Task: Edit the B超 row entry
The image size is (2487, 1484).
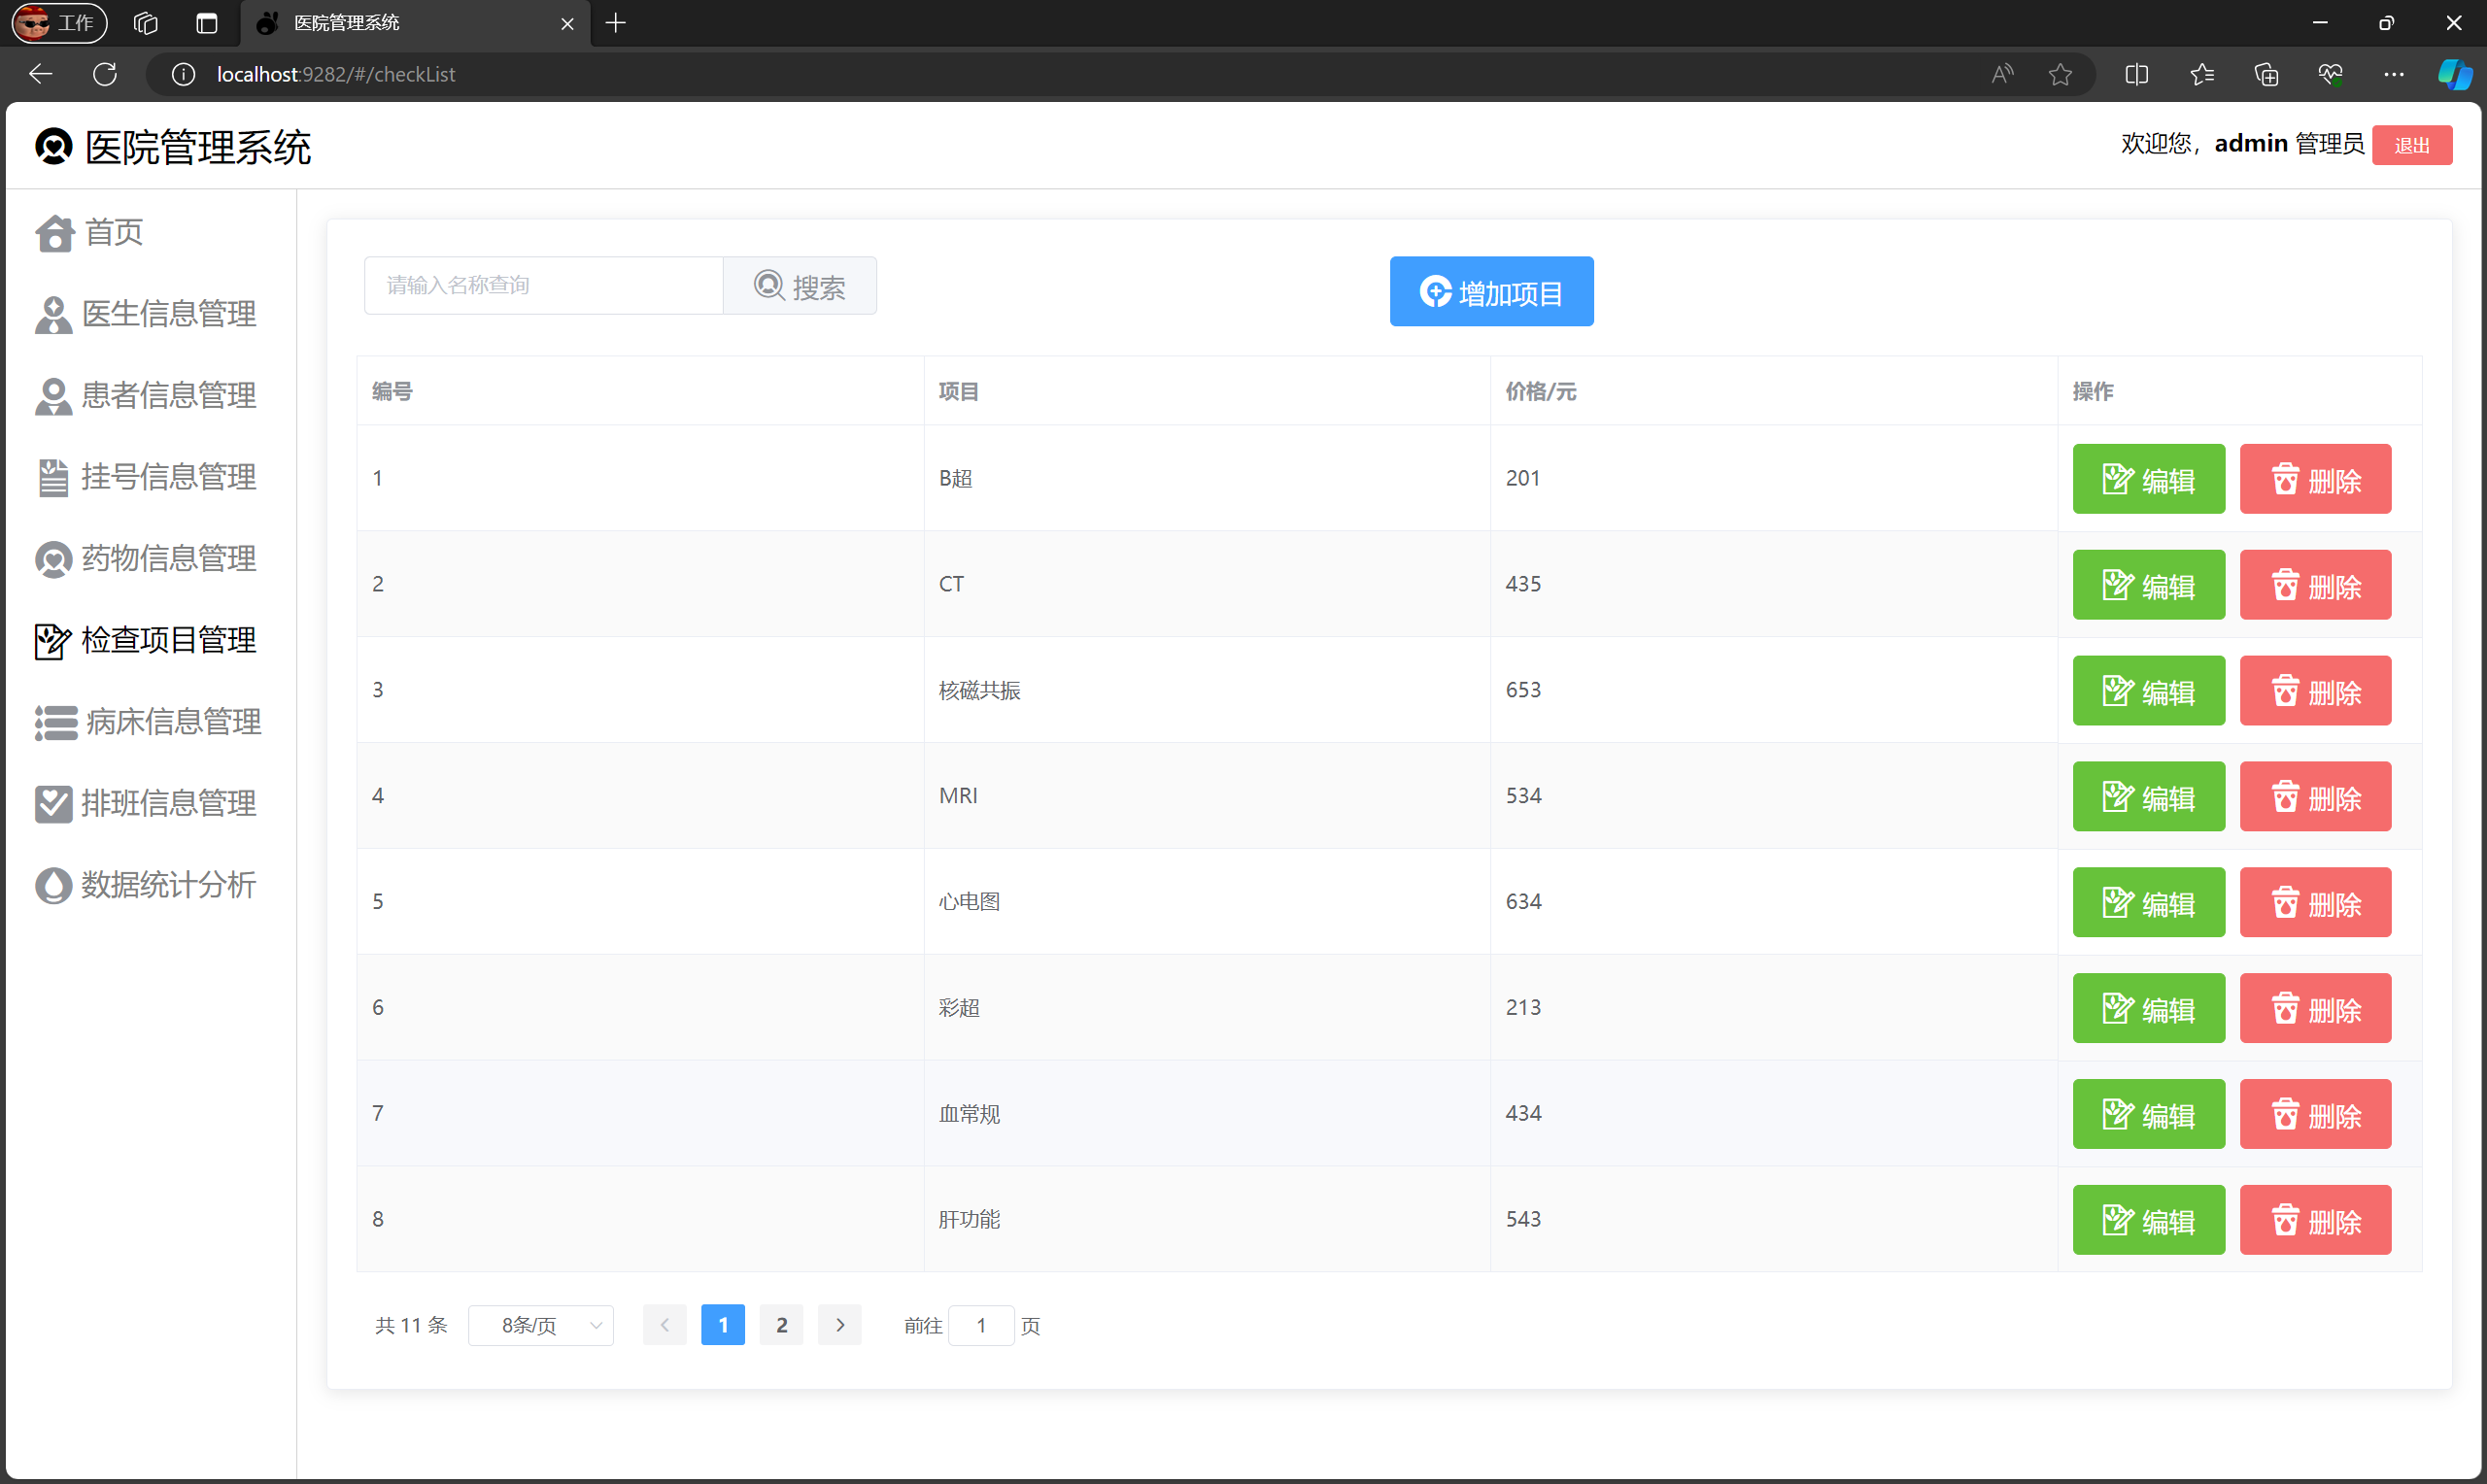Action: (x=2147, y=479)
